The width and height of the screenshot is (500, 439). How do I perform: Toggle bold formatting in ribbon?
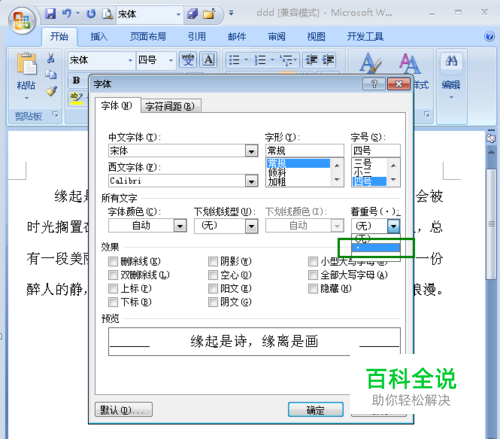click(x=77, y=80)
